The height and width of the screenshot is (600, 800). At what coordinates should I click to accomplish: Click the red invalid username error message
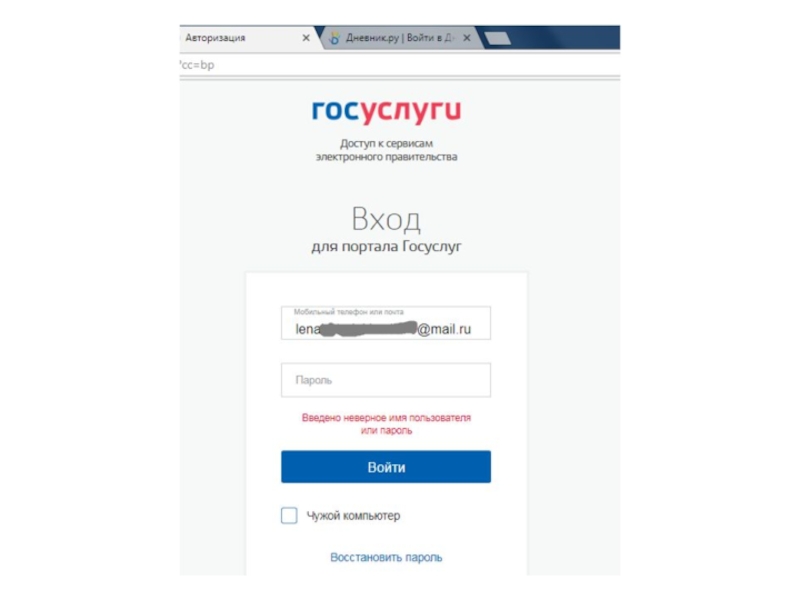[386, 424]
